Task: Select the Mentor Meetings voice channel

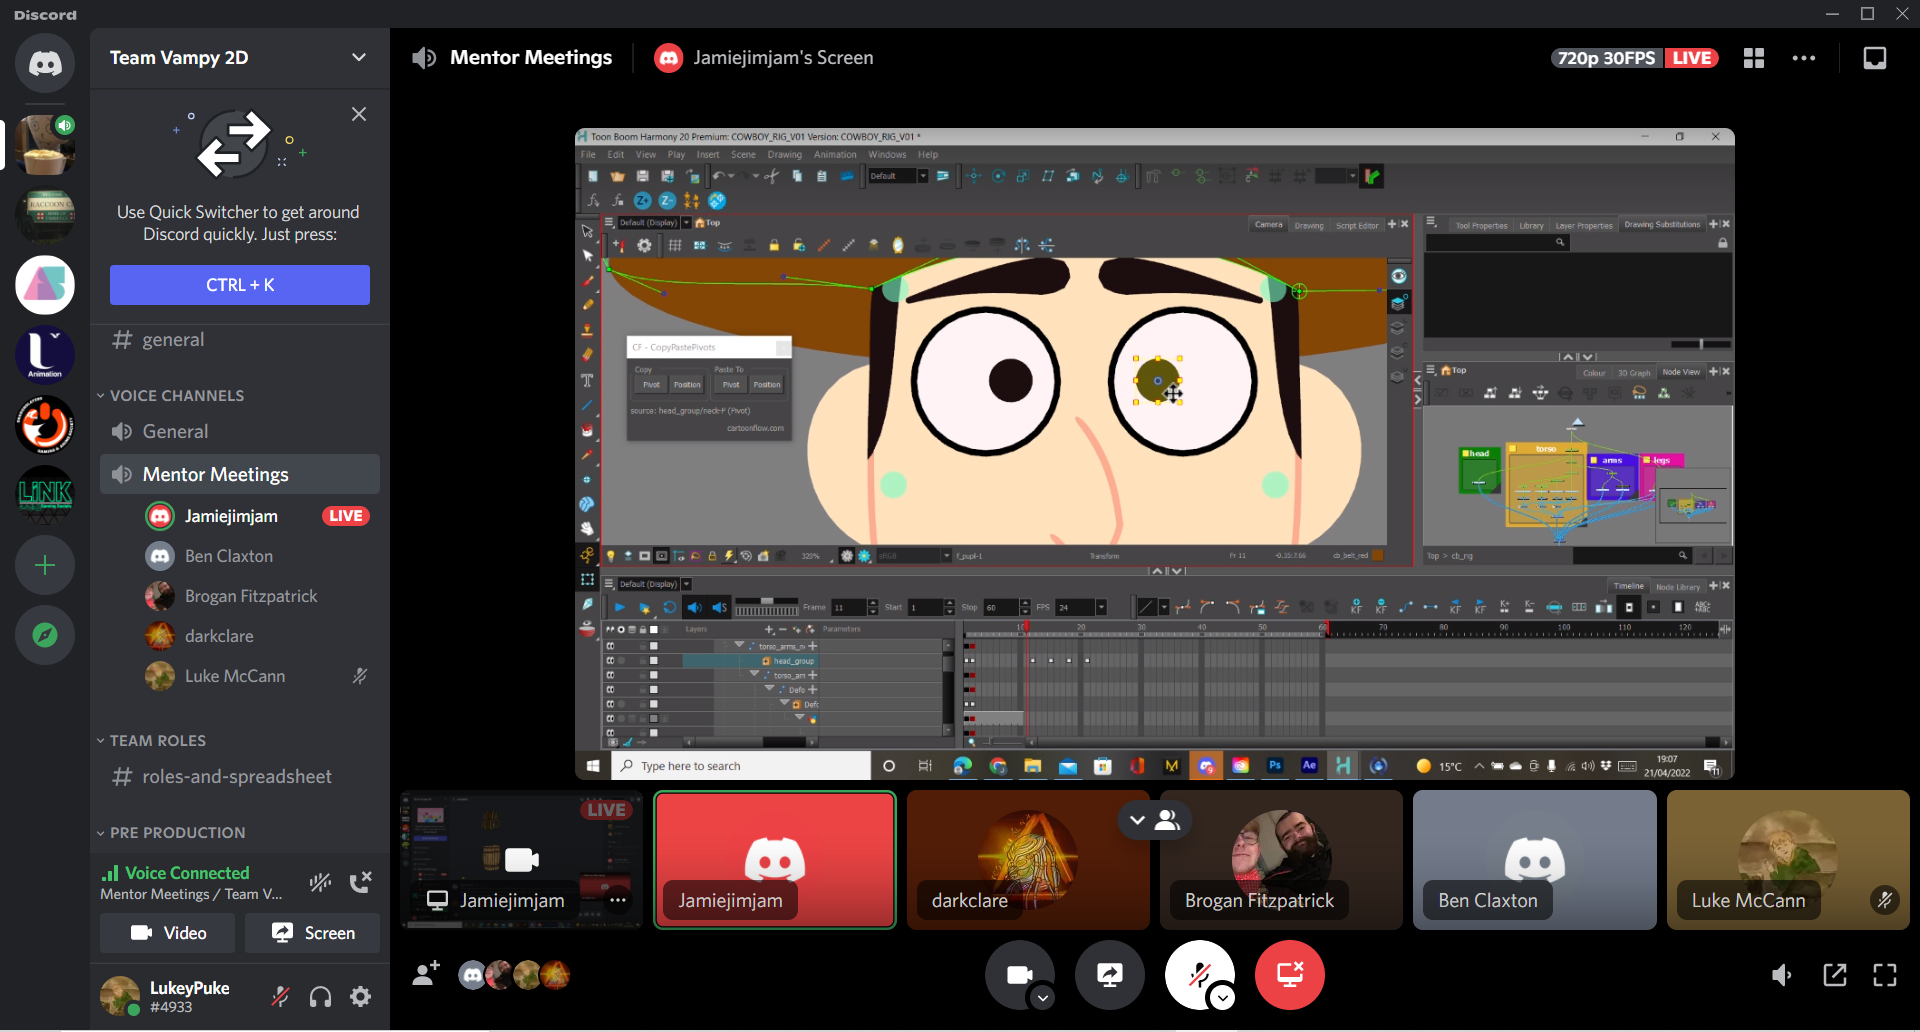Action: [x=240, y=474]
